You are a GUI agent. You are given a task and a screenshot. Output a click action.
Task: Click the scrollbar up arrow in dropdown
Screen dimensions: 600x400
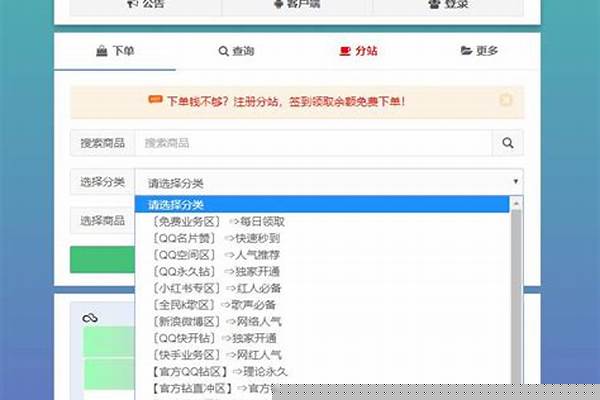pyautogui.click(x=516, y=203)
